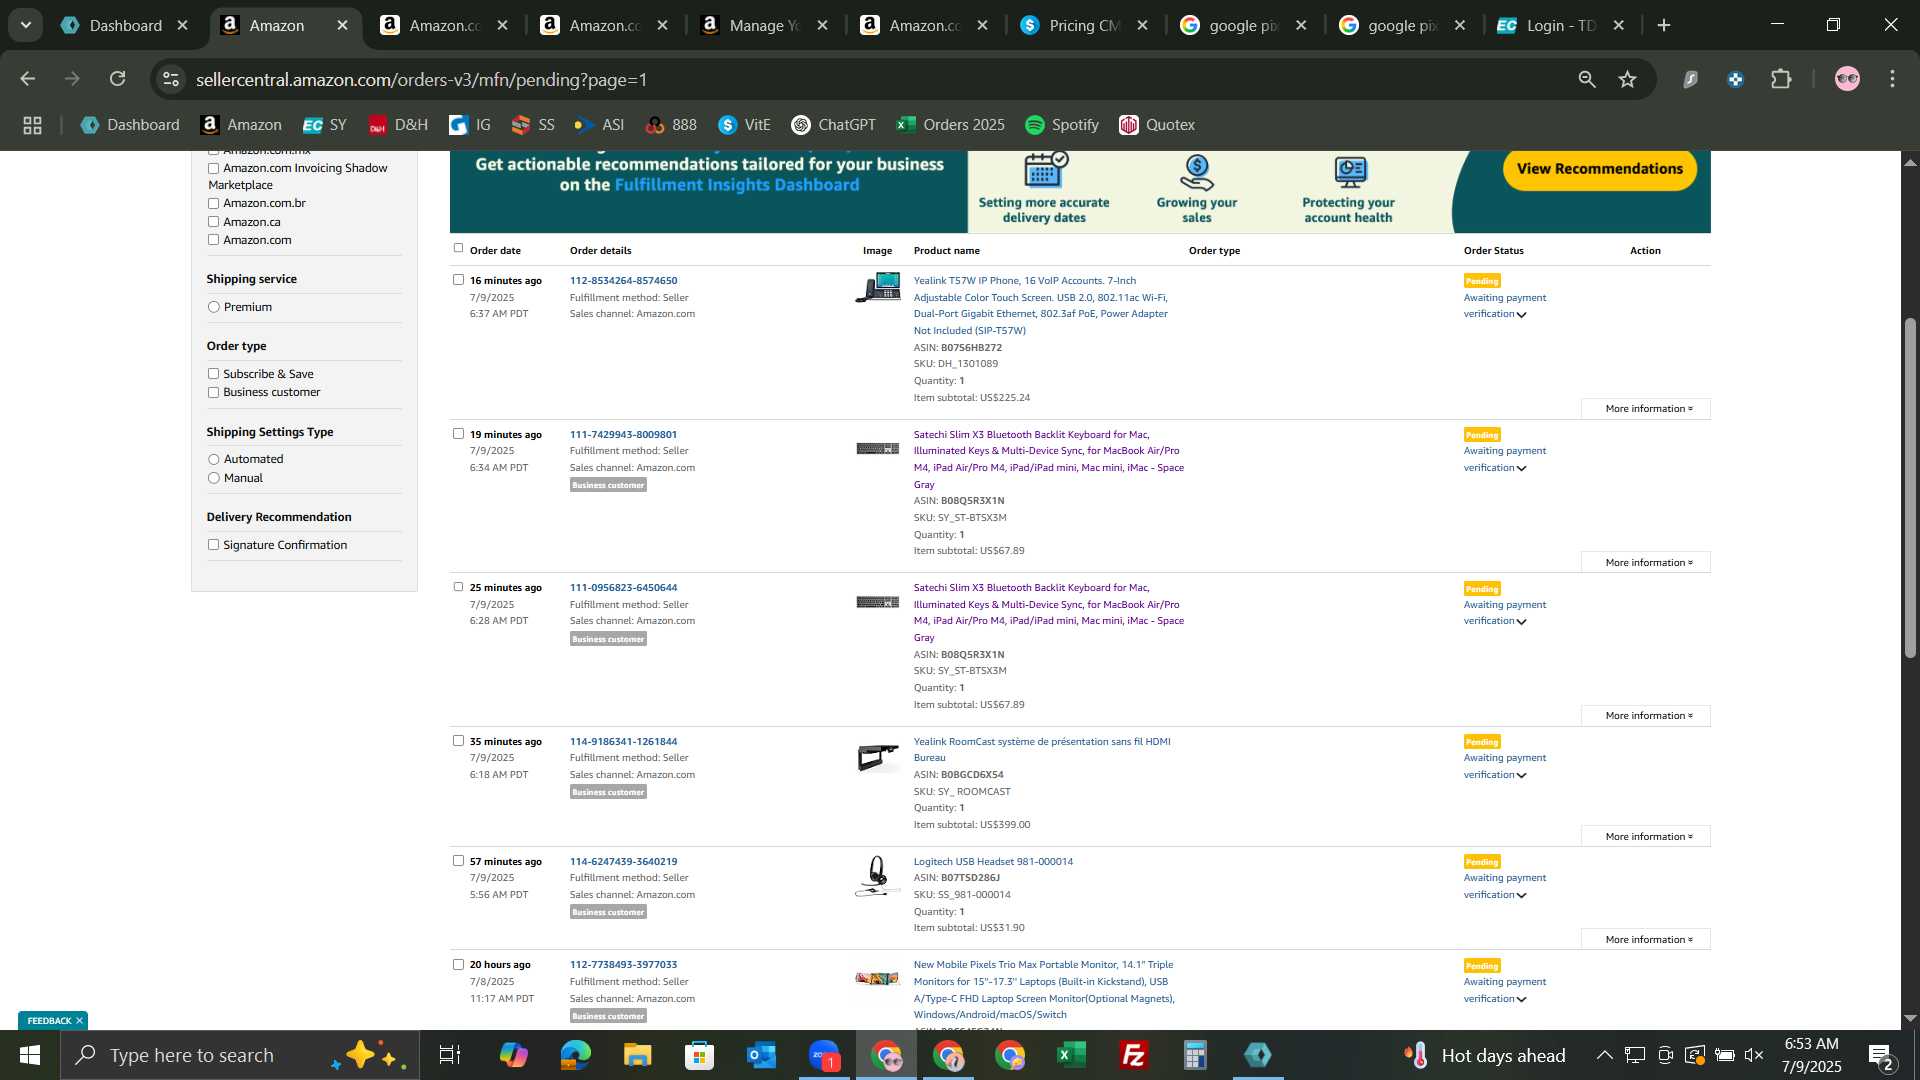Dismiss the FEEDBACK tab
Image resolution: width=1920 pixels, height=1080 pixels.
point(79,1021)
